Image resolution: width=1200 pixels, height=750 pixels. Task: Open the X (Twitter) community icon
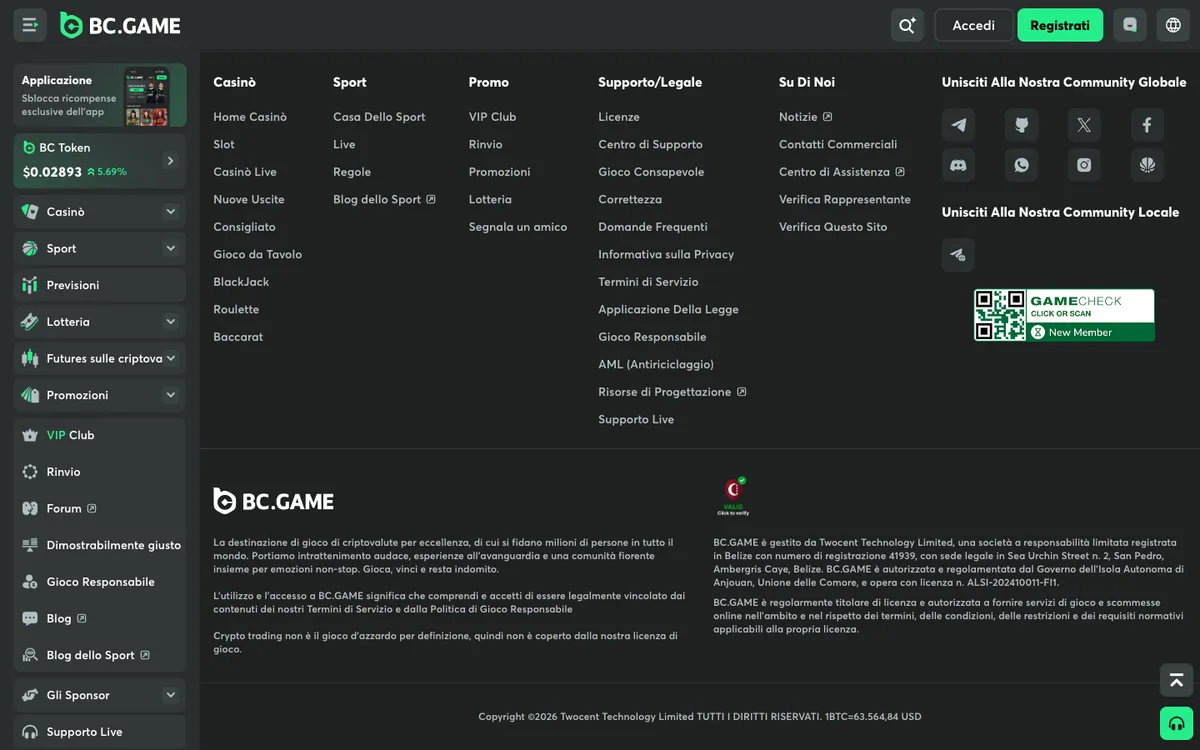1084,125
